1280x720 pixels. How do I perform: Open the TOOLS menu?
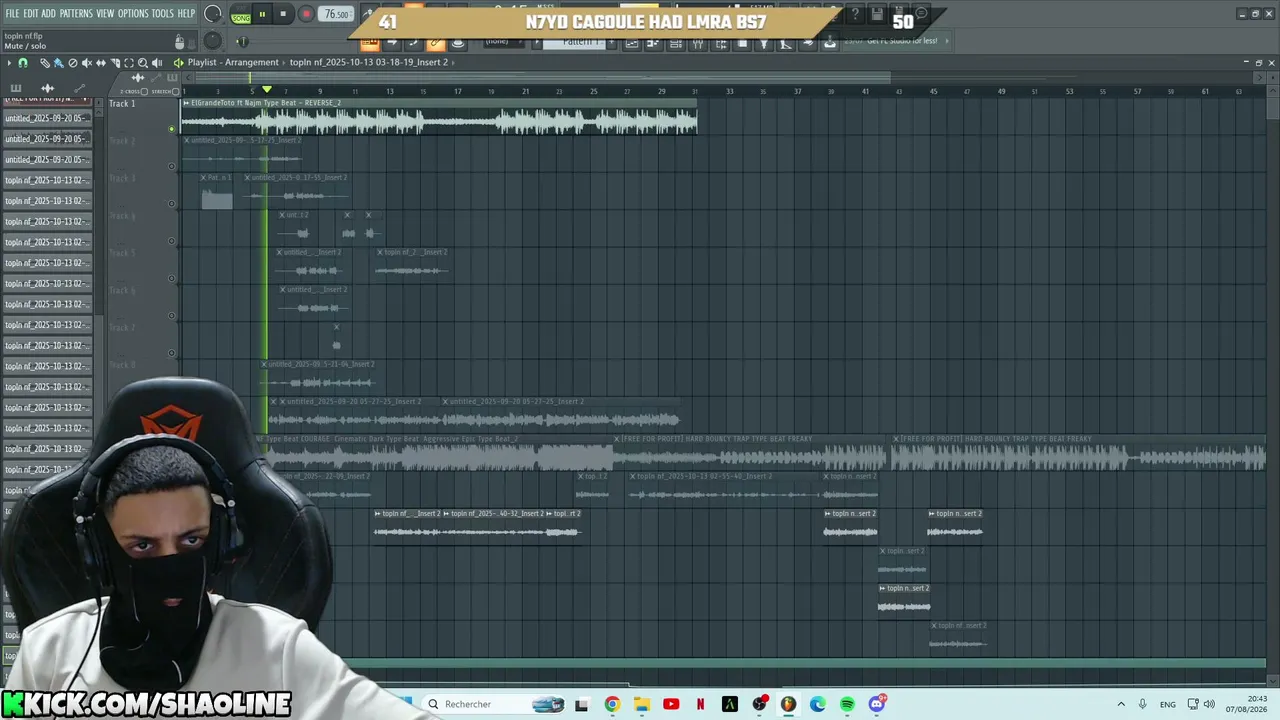[x=162, y=14]
